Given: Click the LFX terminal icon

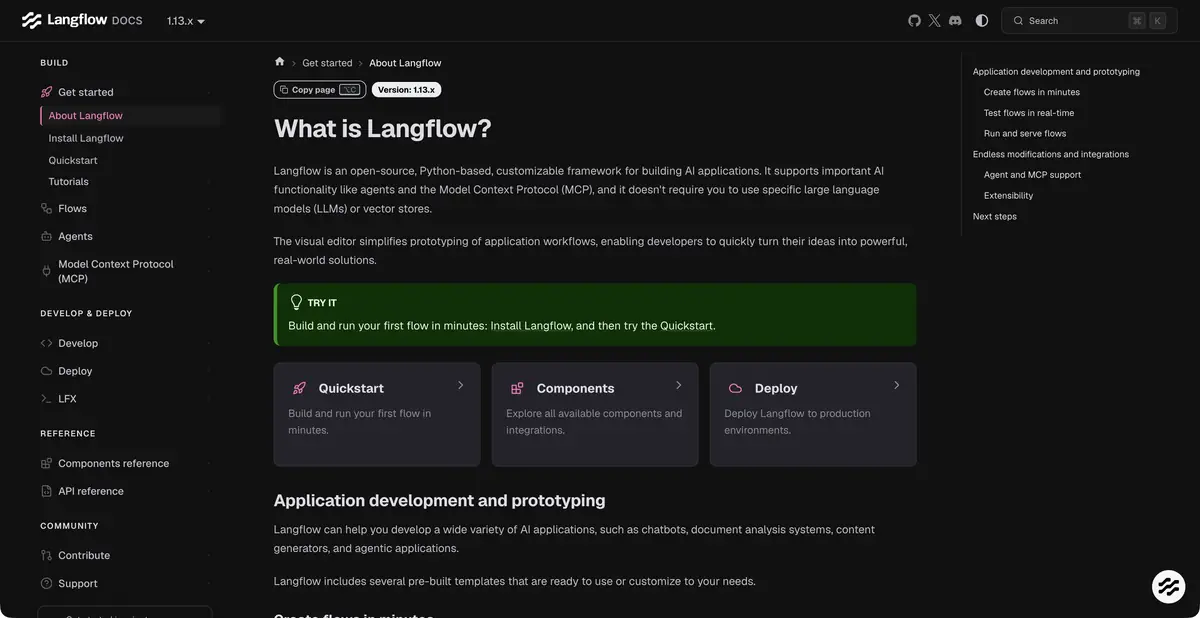Looking at the screenshot, I should pyautogui.click(x=46, y=399).
